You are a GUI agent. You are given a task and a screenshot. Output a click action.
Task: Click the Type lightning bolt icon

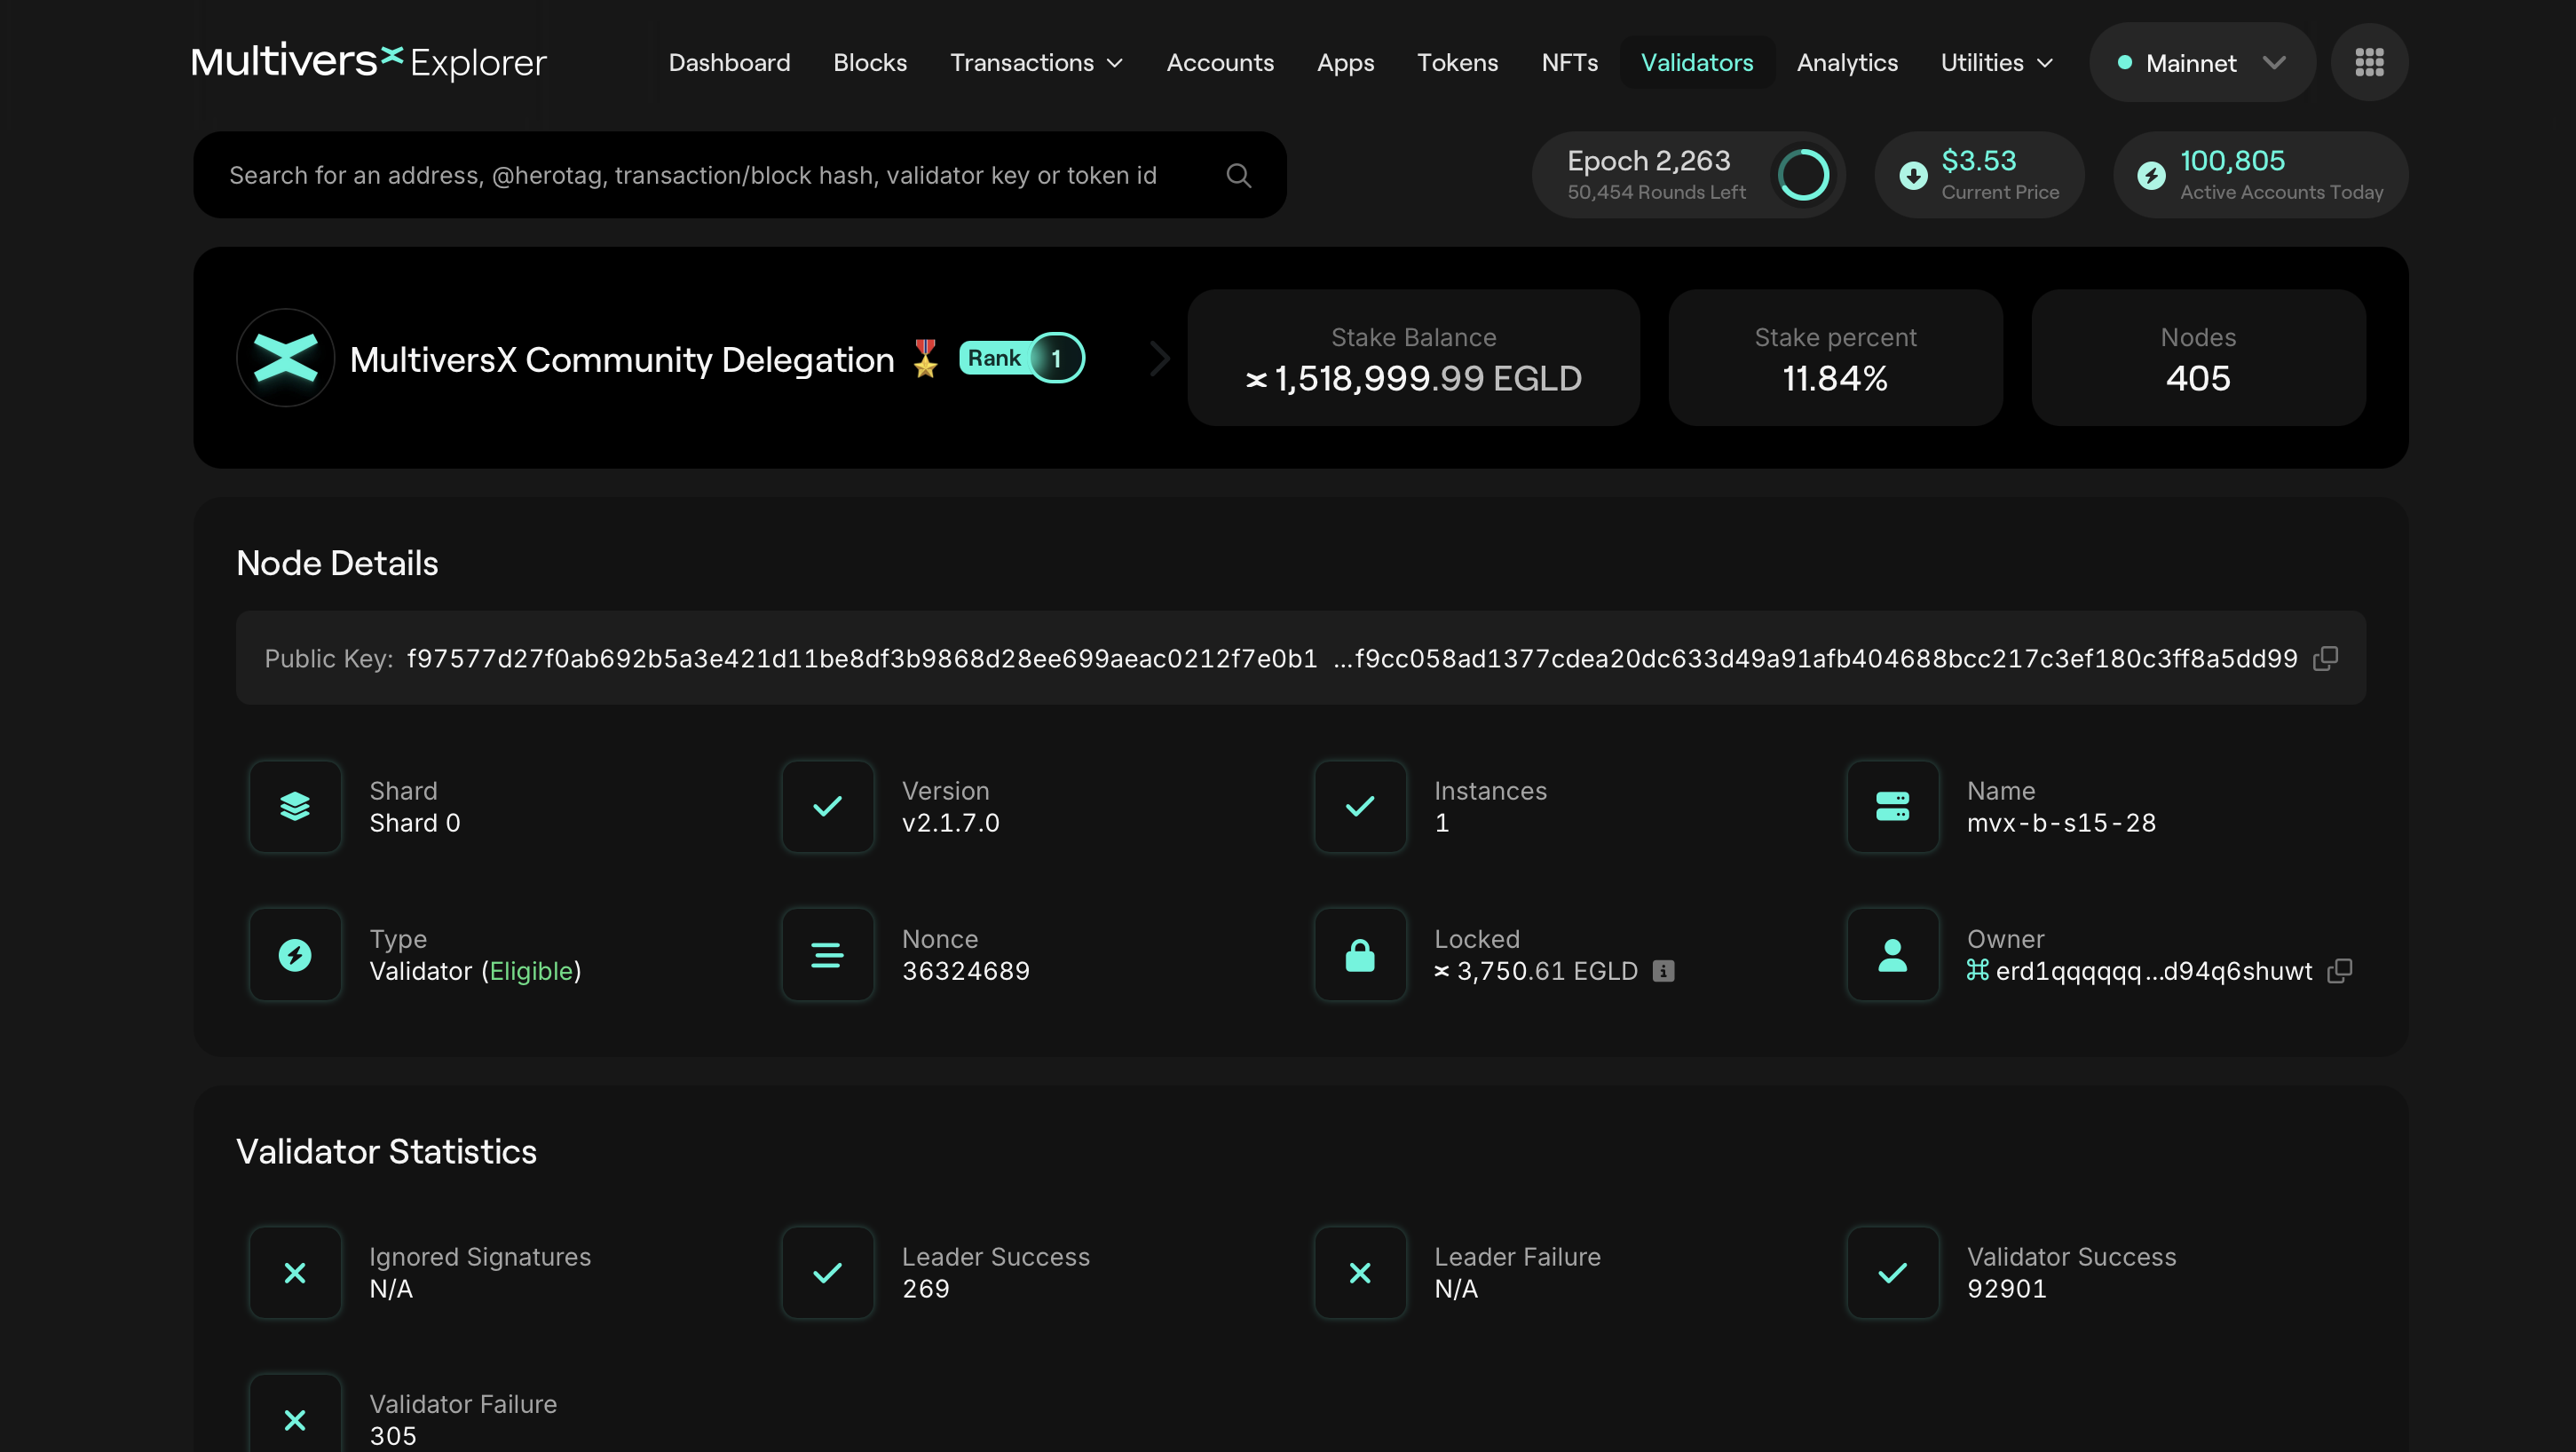click(295, 954)
